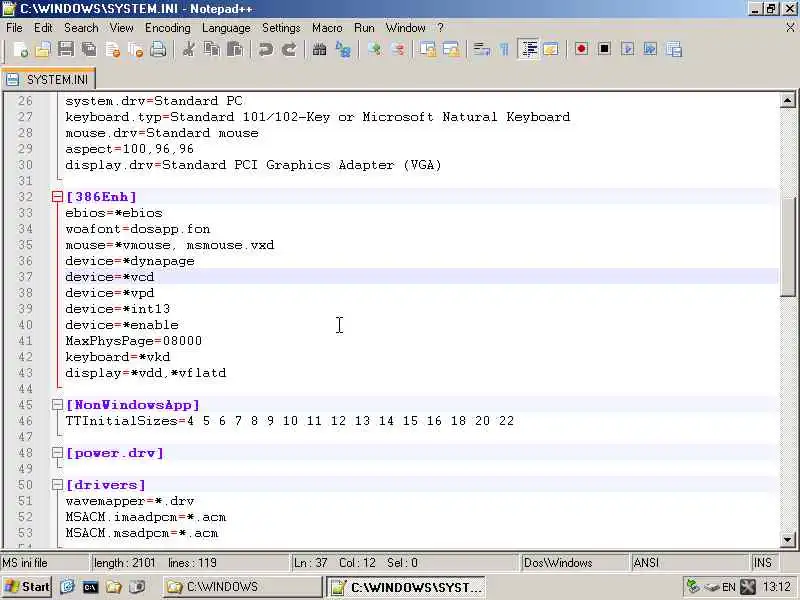Viewport: 800px width, 600px height.
Task: Click the Open file toolbar icon
Action: pyautogui.click(x=43, y=49)
